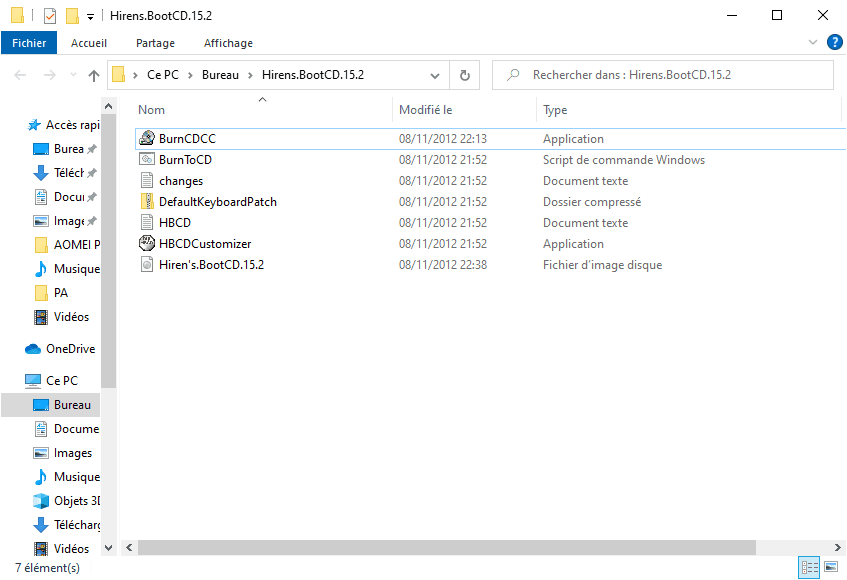Switch to Large icons view
Image resolution: width=847 pixels, height=580 pixels.
pos(831,567)
